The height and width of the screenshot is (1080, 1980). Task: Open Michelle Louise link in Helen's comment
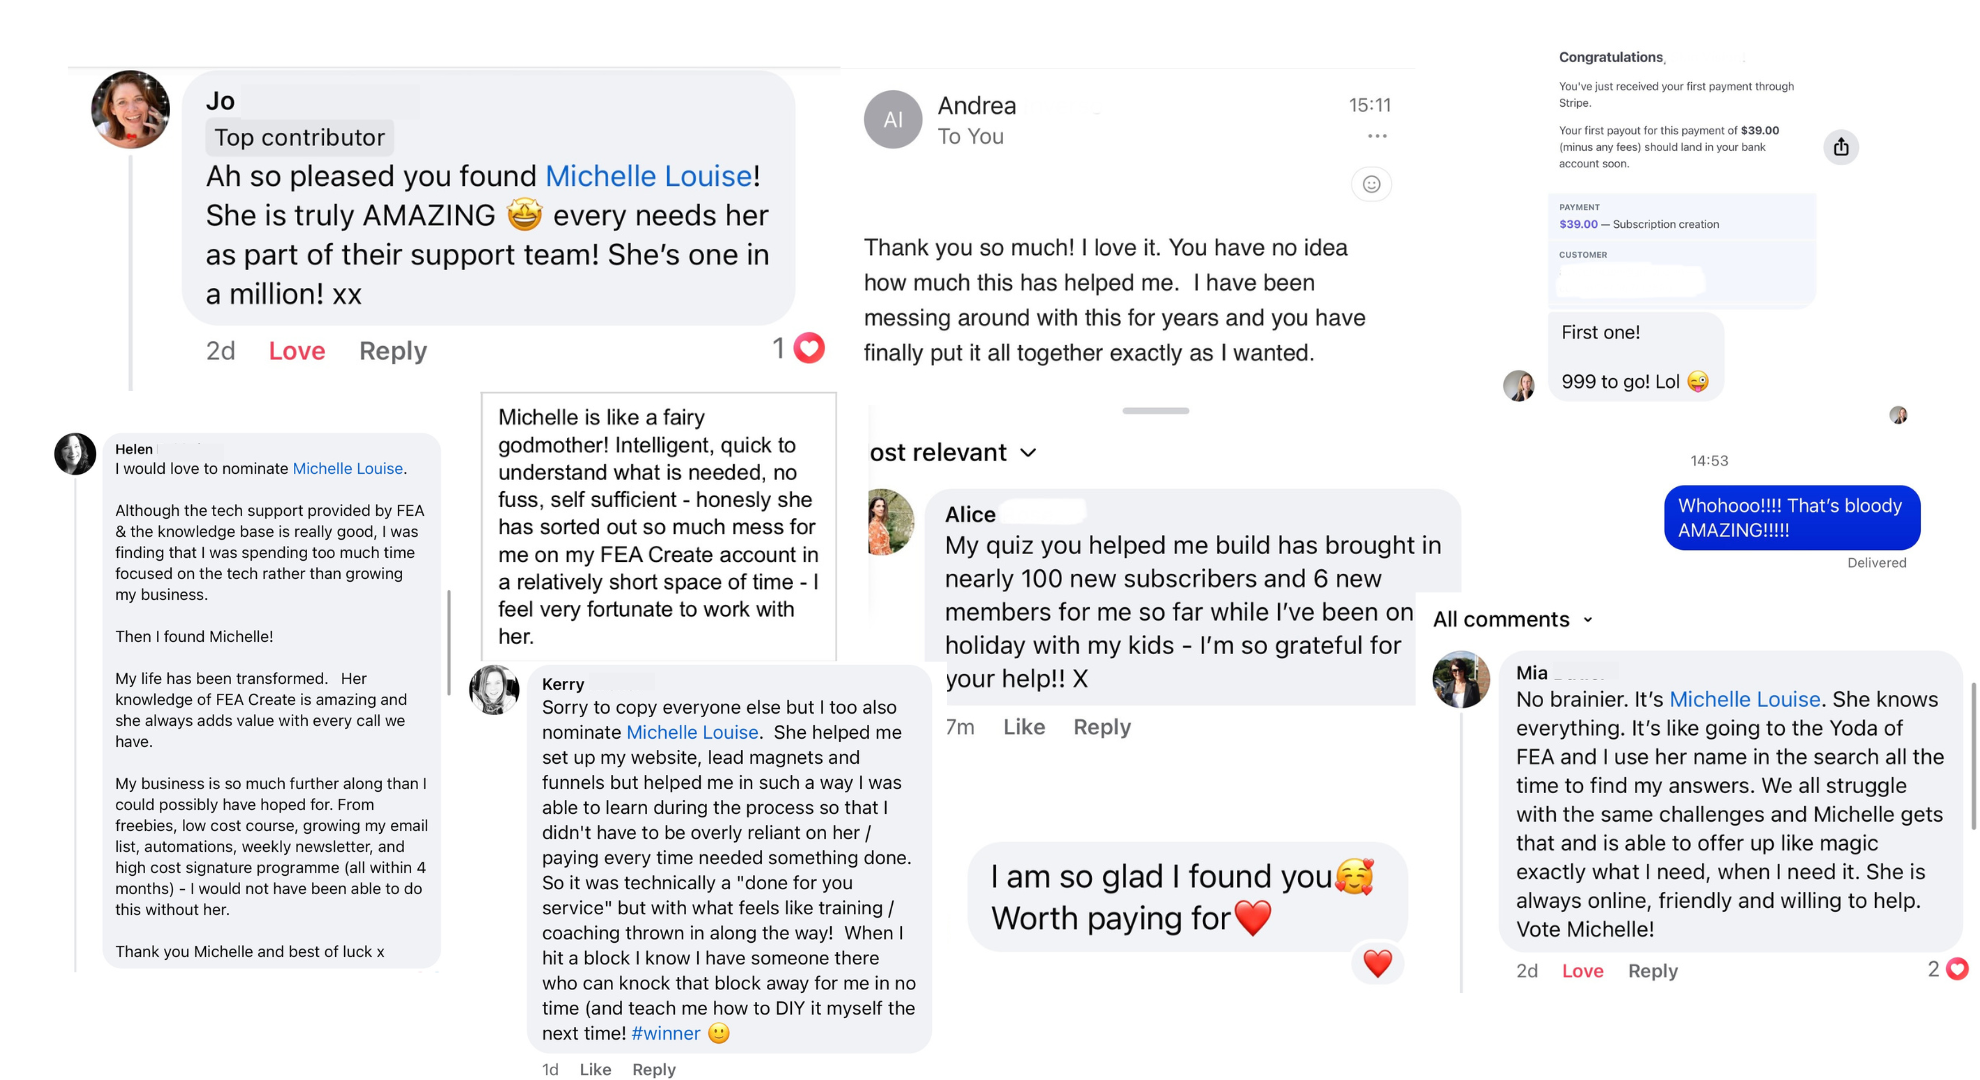pos(347,469)
